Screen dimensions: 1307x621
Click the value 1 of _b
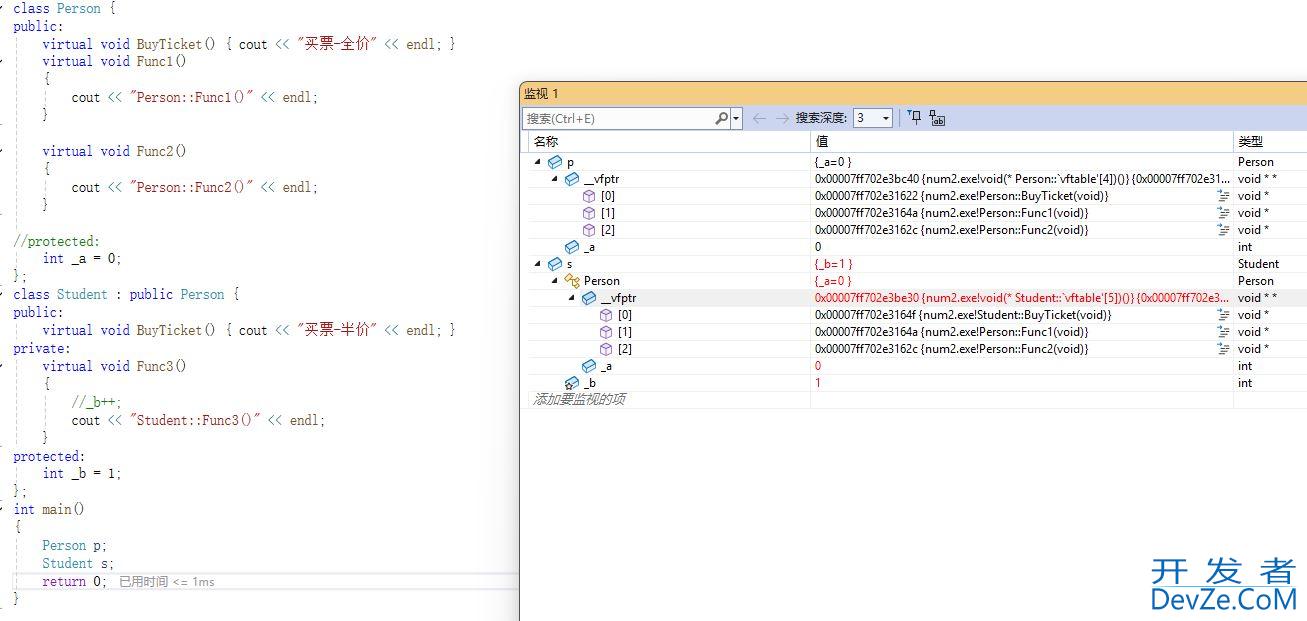click(x=818, y=383)
